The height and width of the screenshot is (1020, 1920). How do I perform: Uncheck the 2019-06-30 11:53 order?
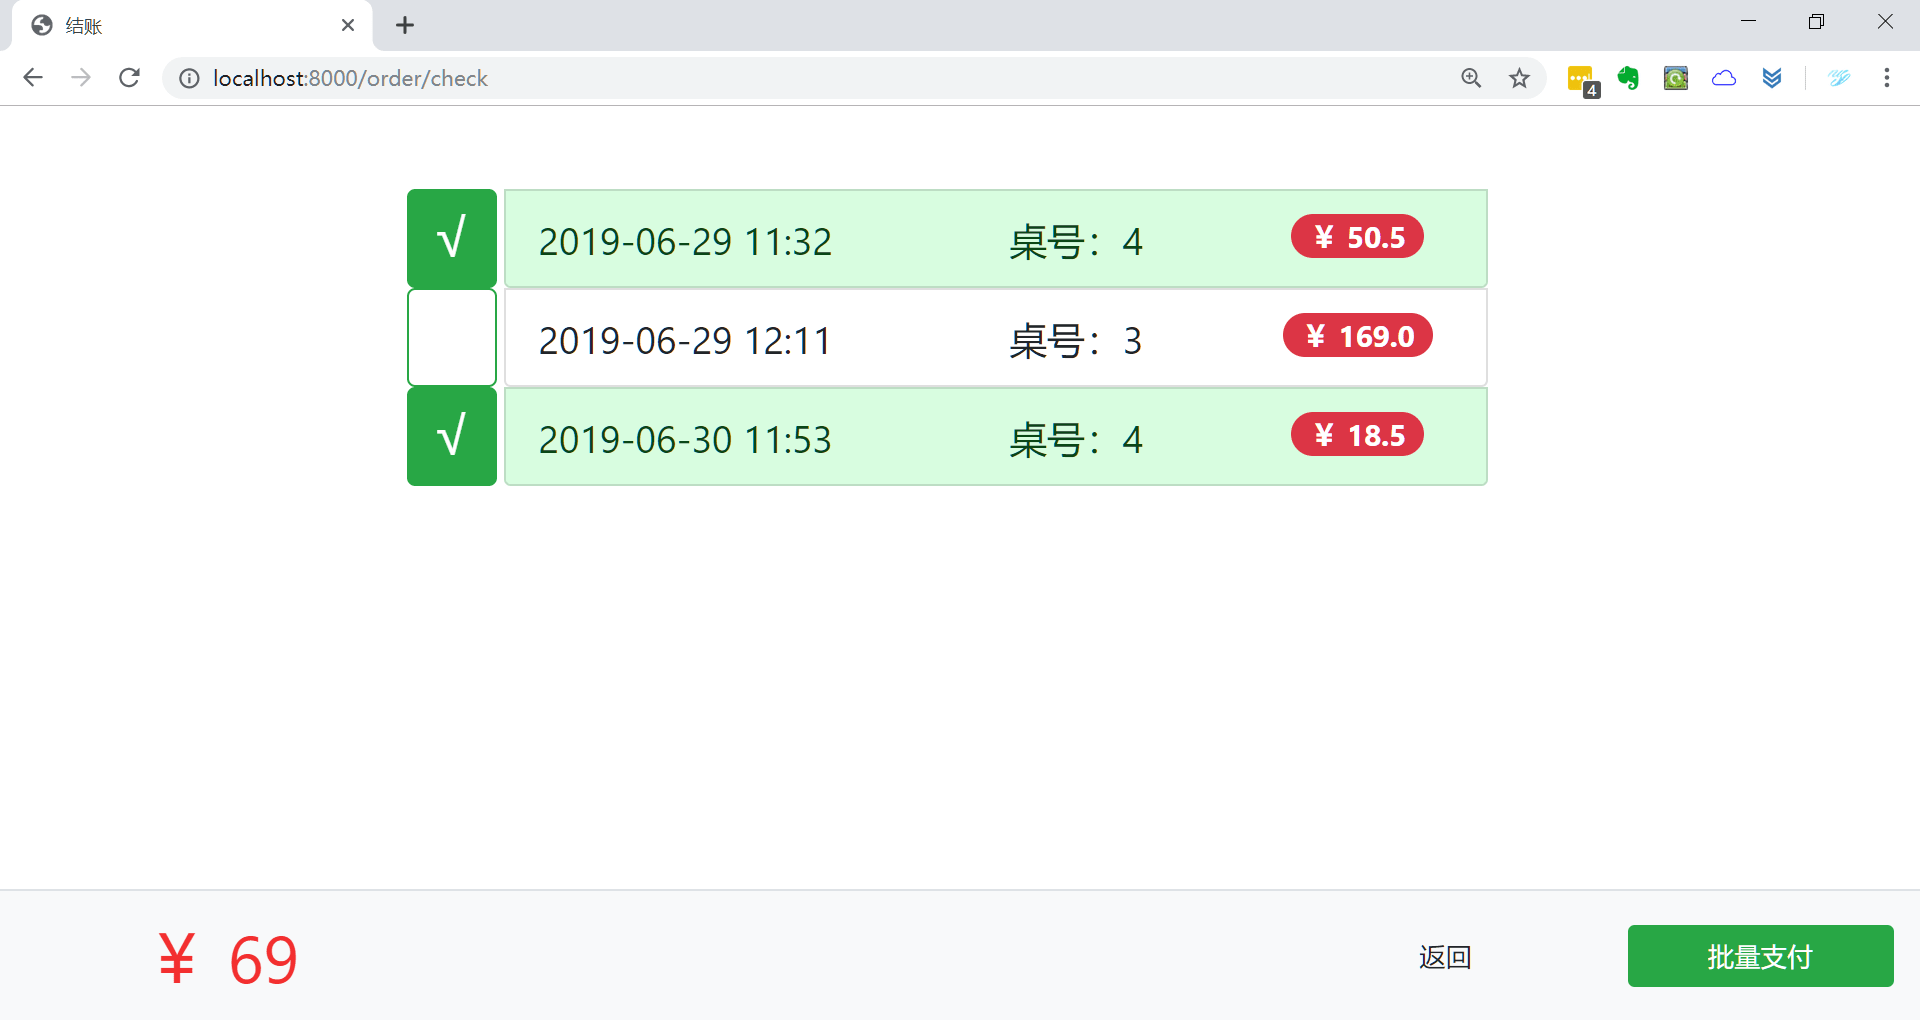(451, 436)
